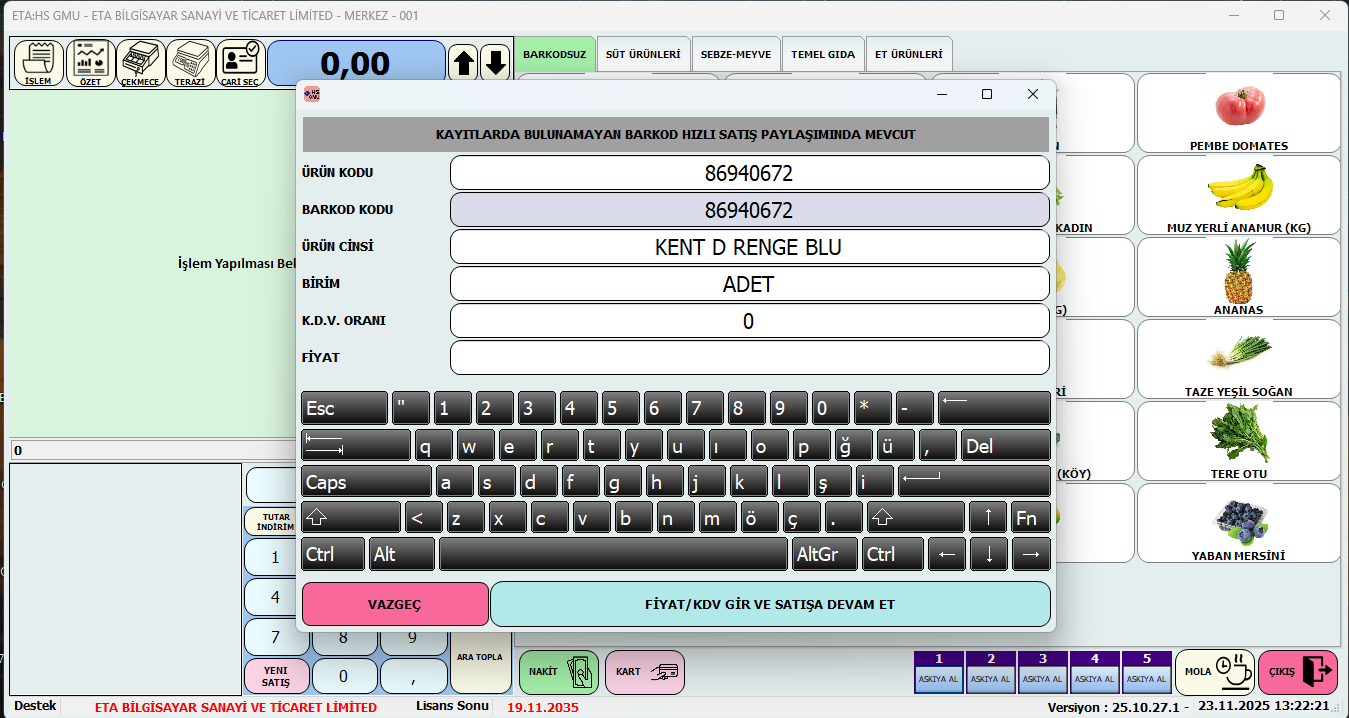Cancel the dialog with Vazgeç
Image resolution: width=1349 pixels, height=718 pixels.
(395, 605)
